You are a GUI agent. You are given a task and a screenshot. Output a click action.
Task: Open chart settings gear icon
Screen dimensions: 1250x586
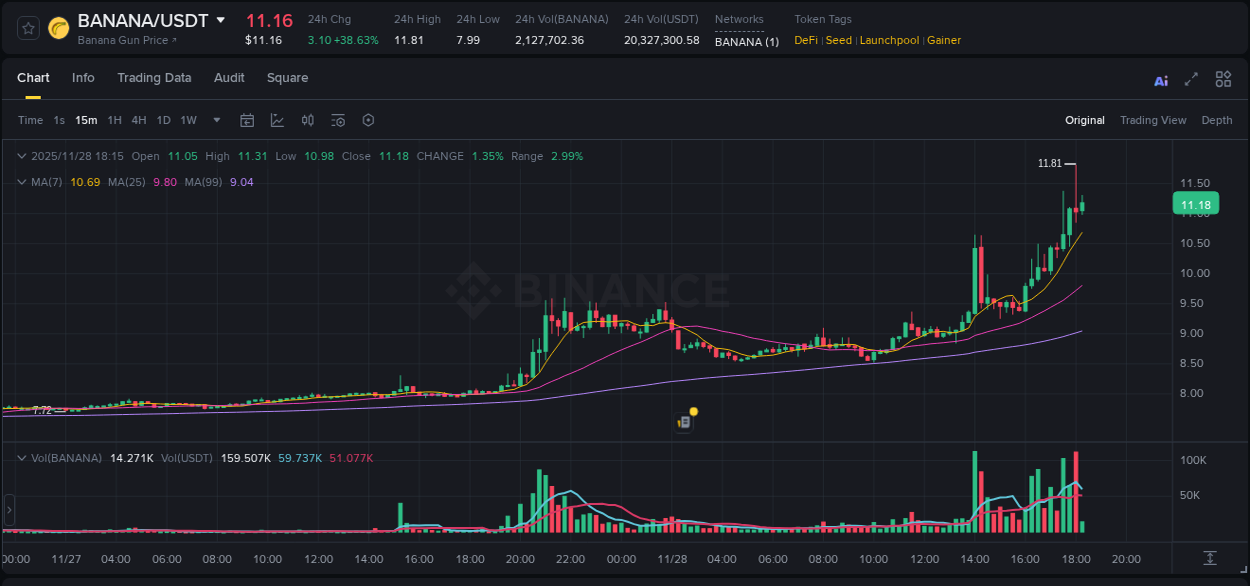click(368, 120)
